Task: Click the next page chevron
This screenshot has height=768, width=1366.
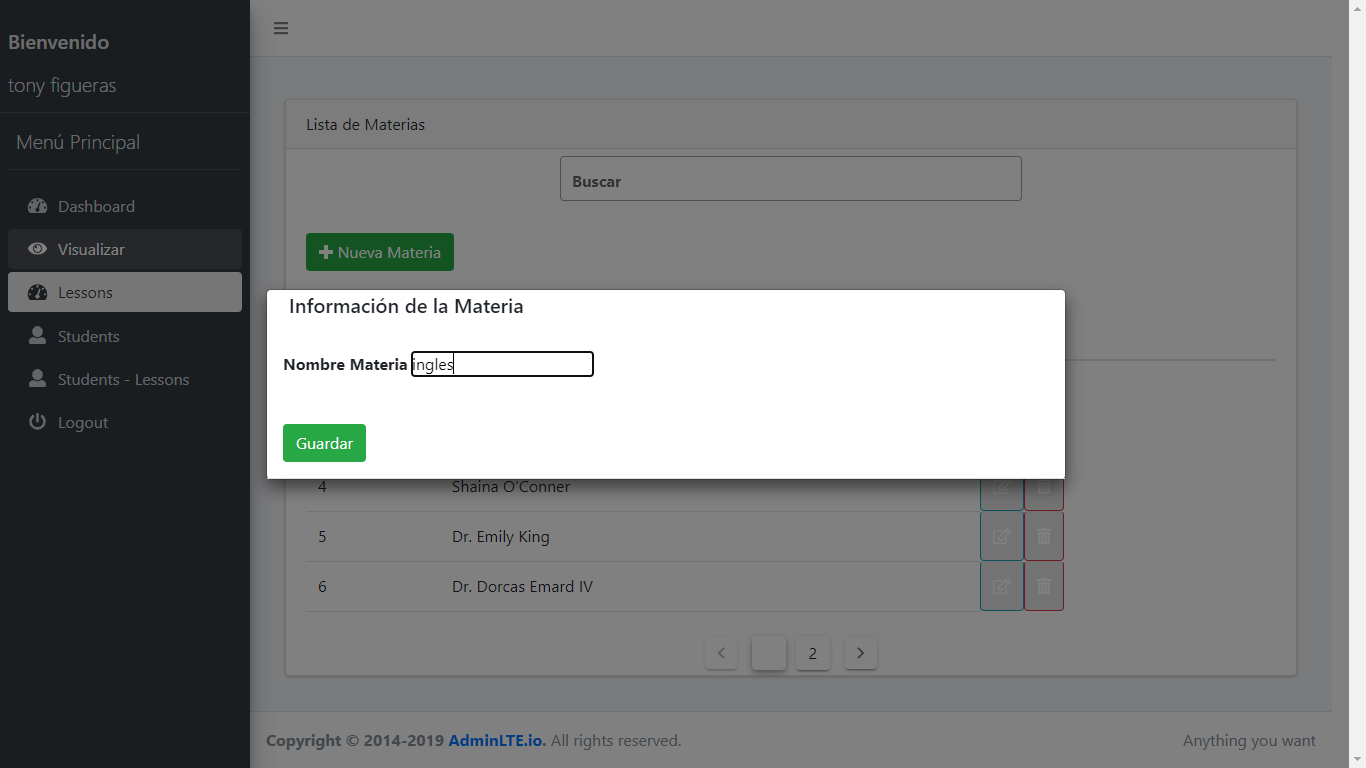Action: pos(861,652)
